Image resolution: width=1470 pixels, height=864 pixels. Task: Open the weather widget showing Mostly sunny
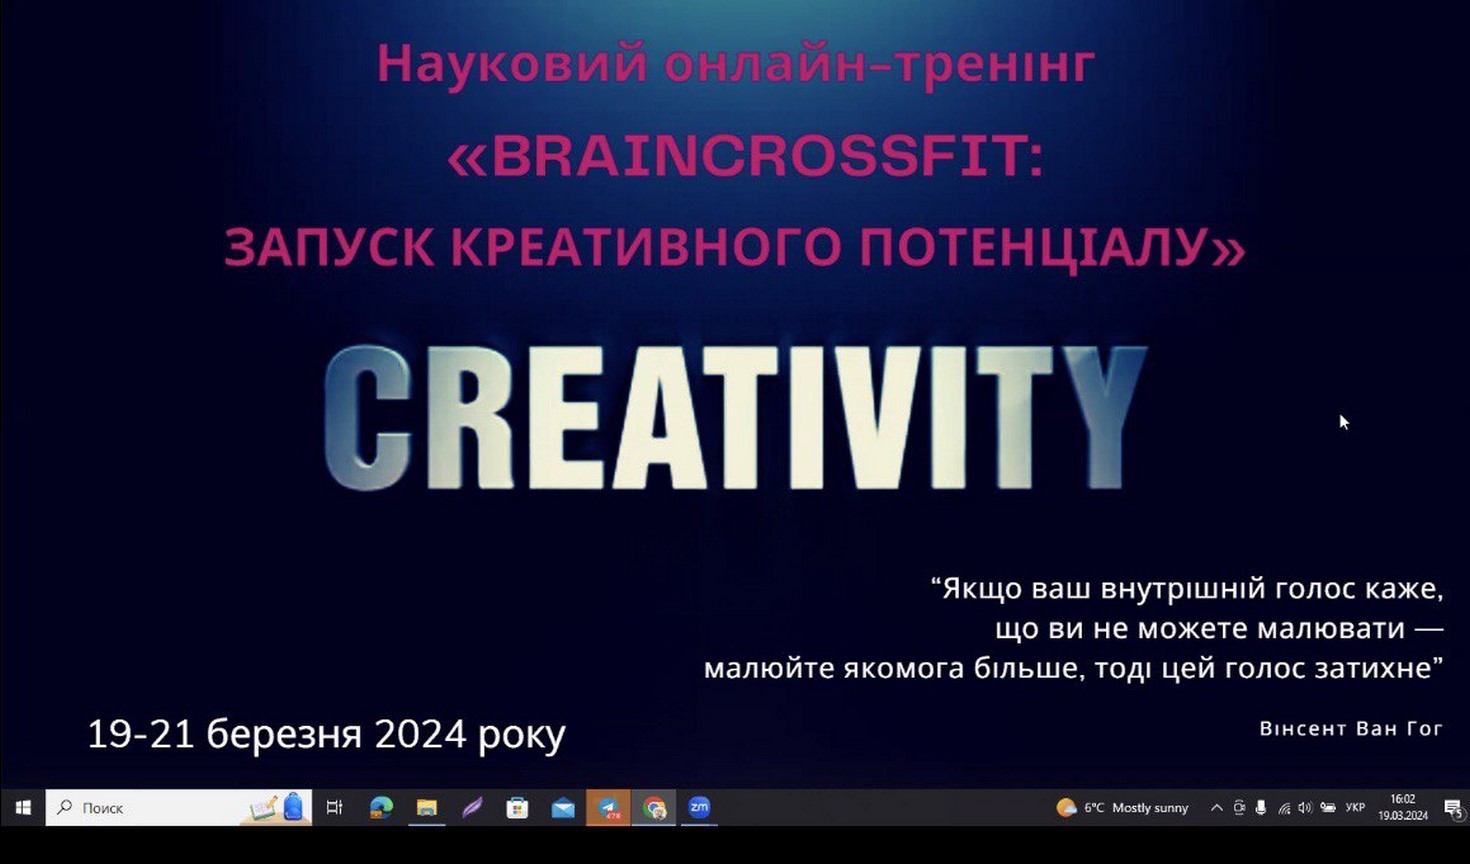click(1122, 807)
